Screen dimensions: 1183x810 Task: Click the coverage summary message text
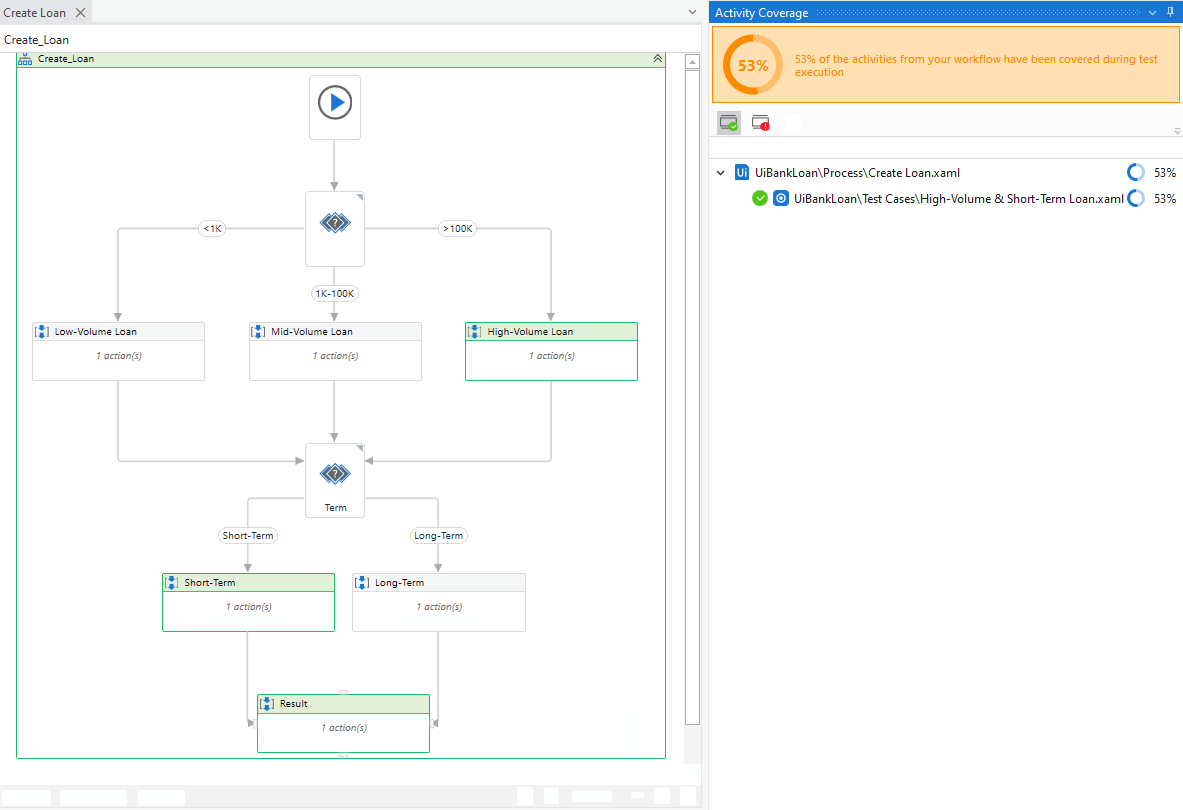(x=976, y=66)
